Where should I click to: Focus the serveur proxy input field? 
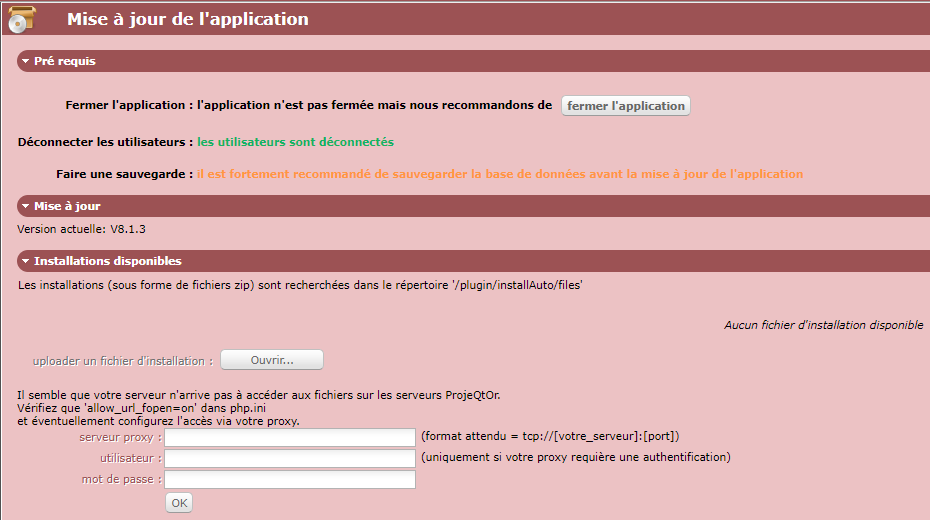point(290,438)
